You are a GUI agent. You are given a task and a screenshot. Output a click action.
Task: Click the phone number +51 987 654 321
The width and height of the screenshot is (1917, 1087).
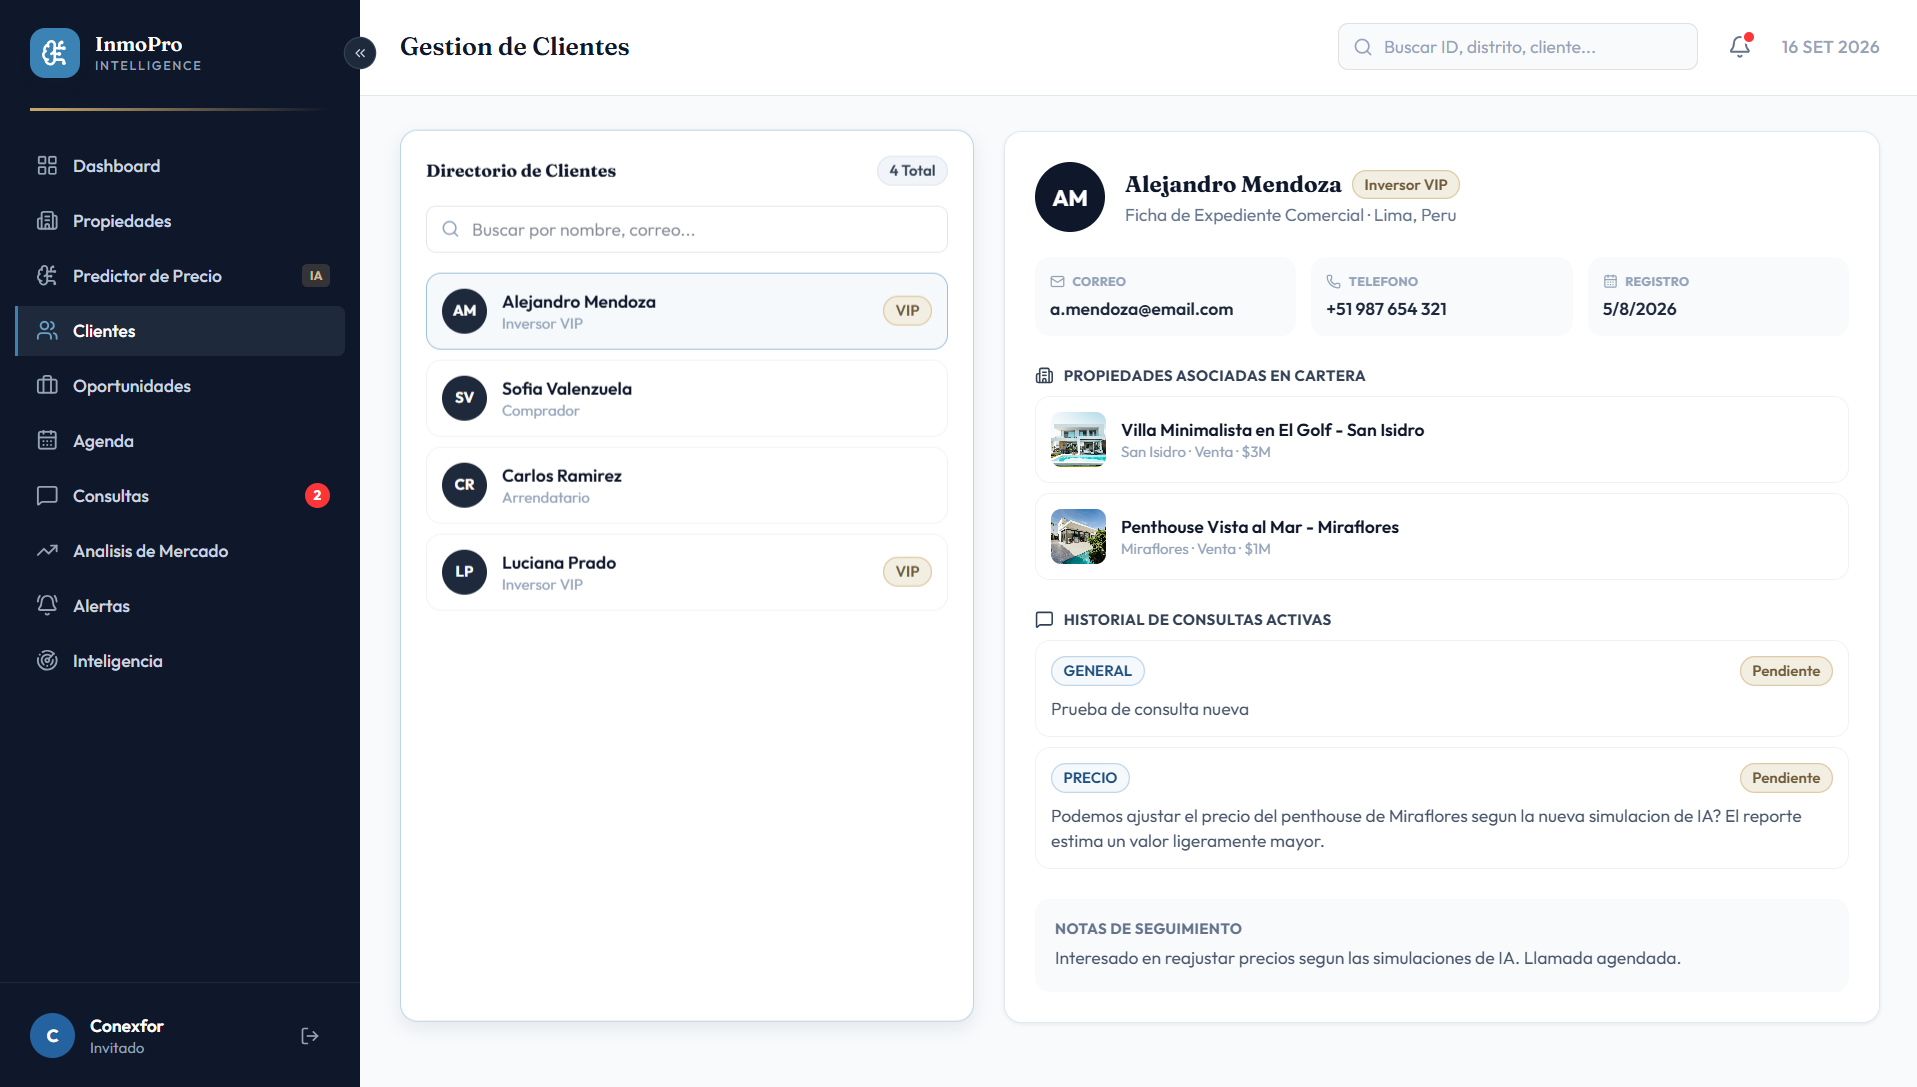(x=1386, y=309)
